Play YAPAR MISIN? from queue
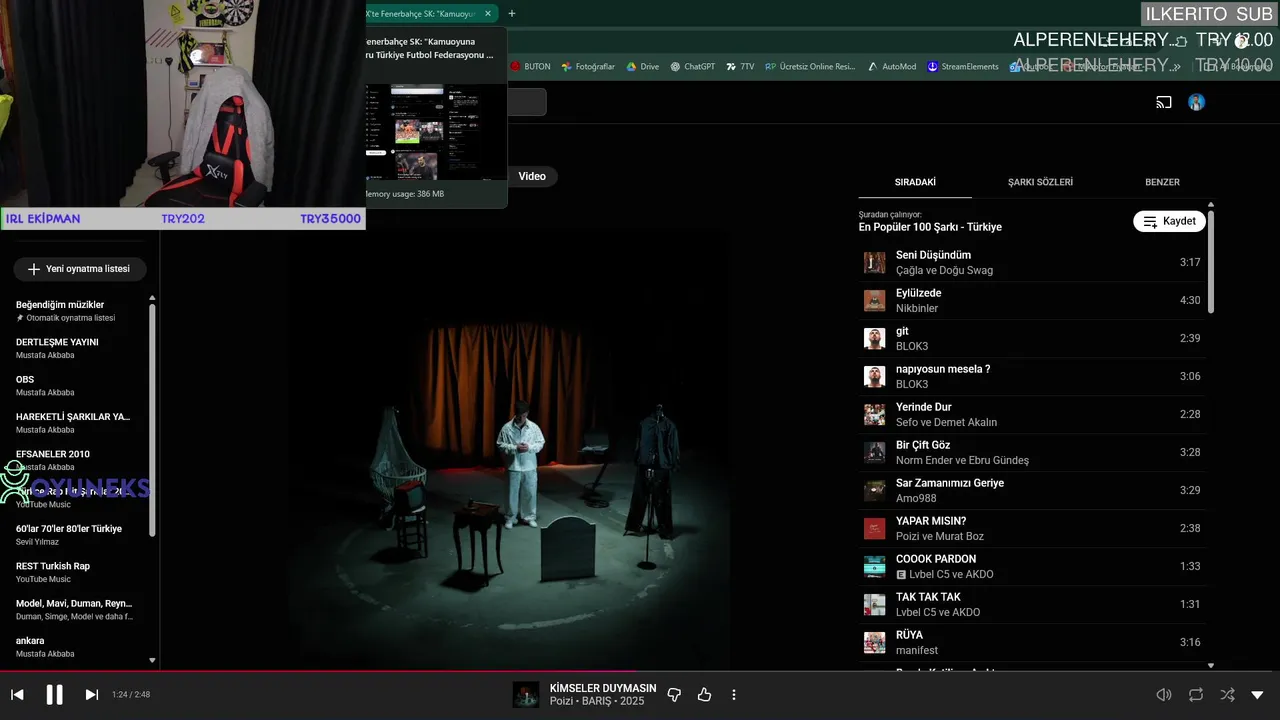 click(1032, 528)
